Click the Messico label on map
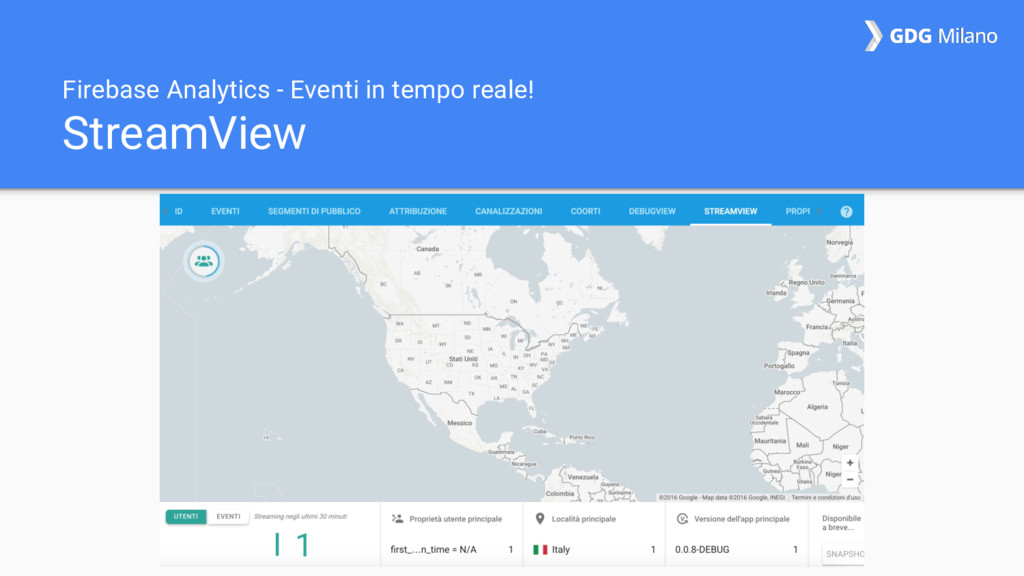This screenshot has width=1024, height=576. coord(459,423)
